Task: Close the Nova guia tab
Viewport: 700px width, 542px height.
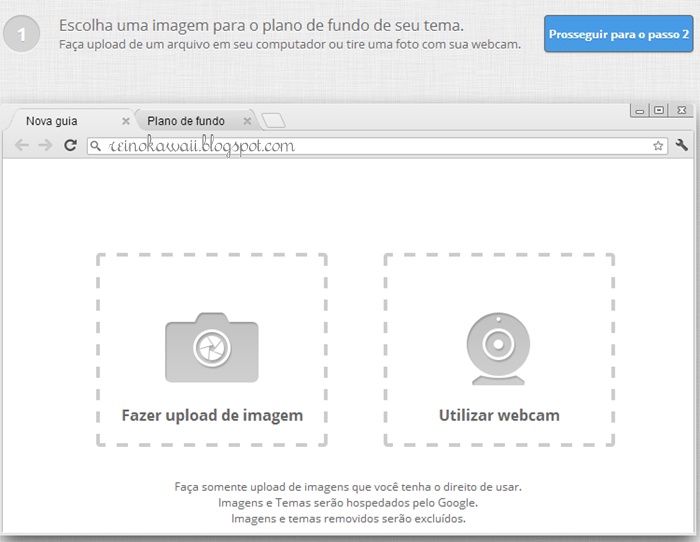Action: [x=126, y=121]
